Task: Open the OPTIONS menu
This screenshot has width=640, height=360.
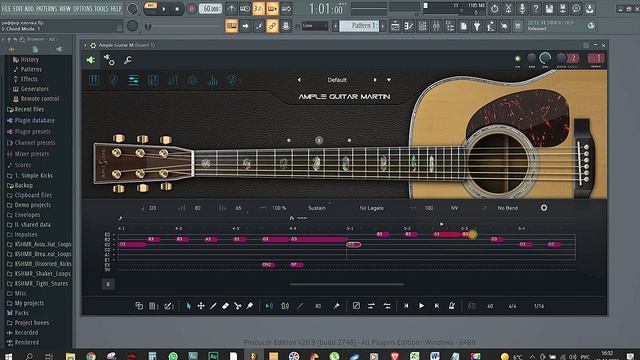Action: click(x=83, y=8)
